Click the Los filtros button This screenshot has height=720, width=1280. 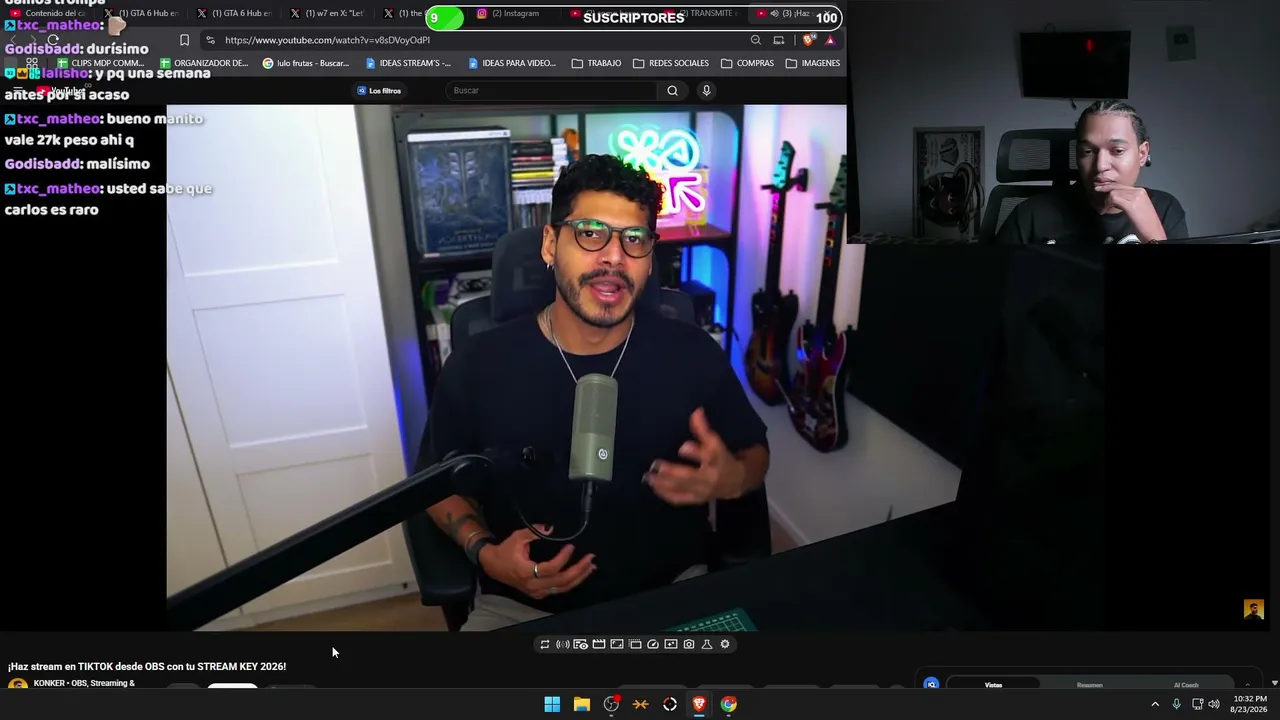click(379, 91)
